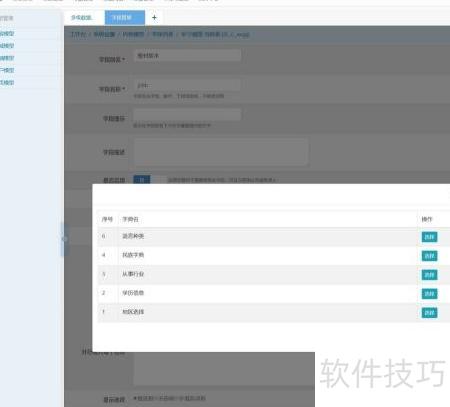Click the 序号 column header
The height and width of the screenshot is (407, 450).
[x=107, y=219]
